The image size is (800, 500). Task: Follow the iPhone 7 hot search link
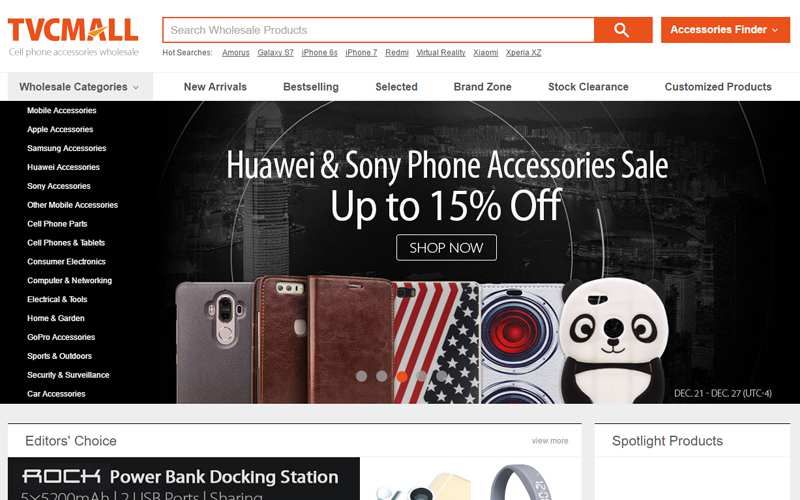(361, 53)
